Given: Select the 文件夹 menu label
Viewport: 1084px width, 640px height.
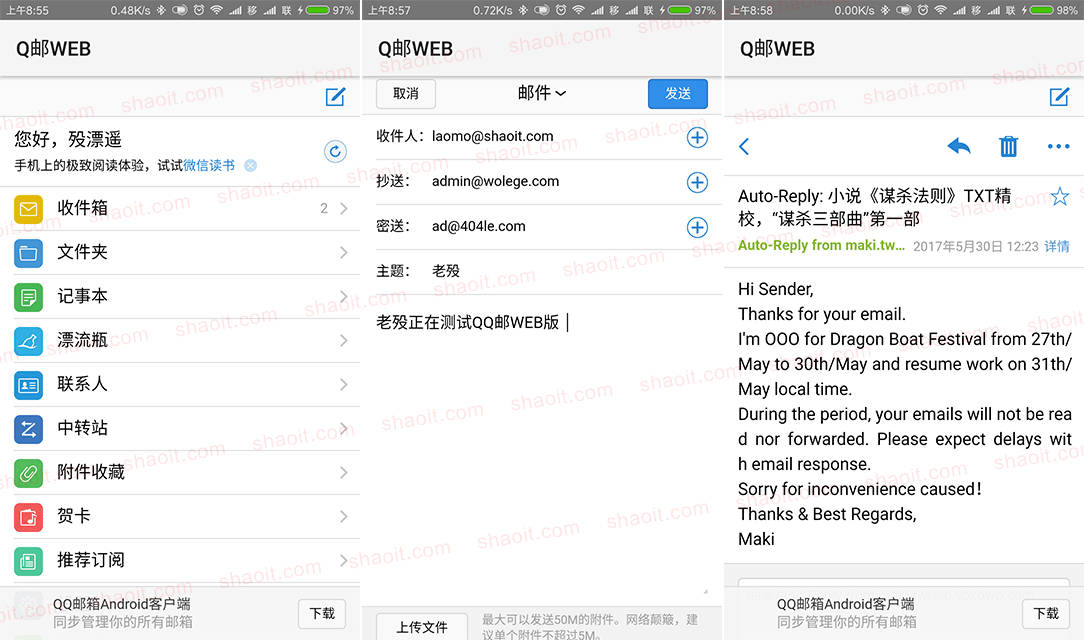Looking at the screenshot, I should (82, 252).
